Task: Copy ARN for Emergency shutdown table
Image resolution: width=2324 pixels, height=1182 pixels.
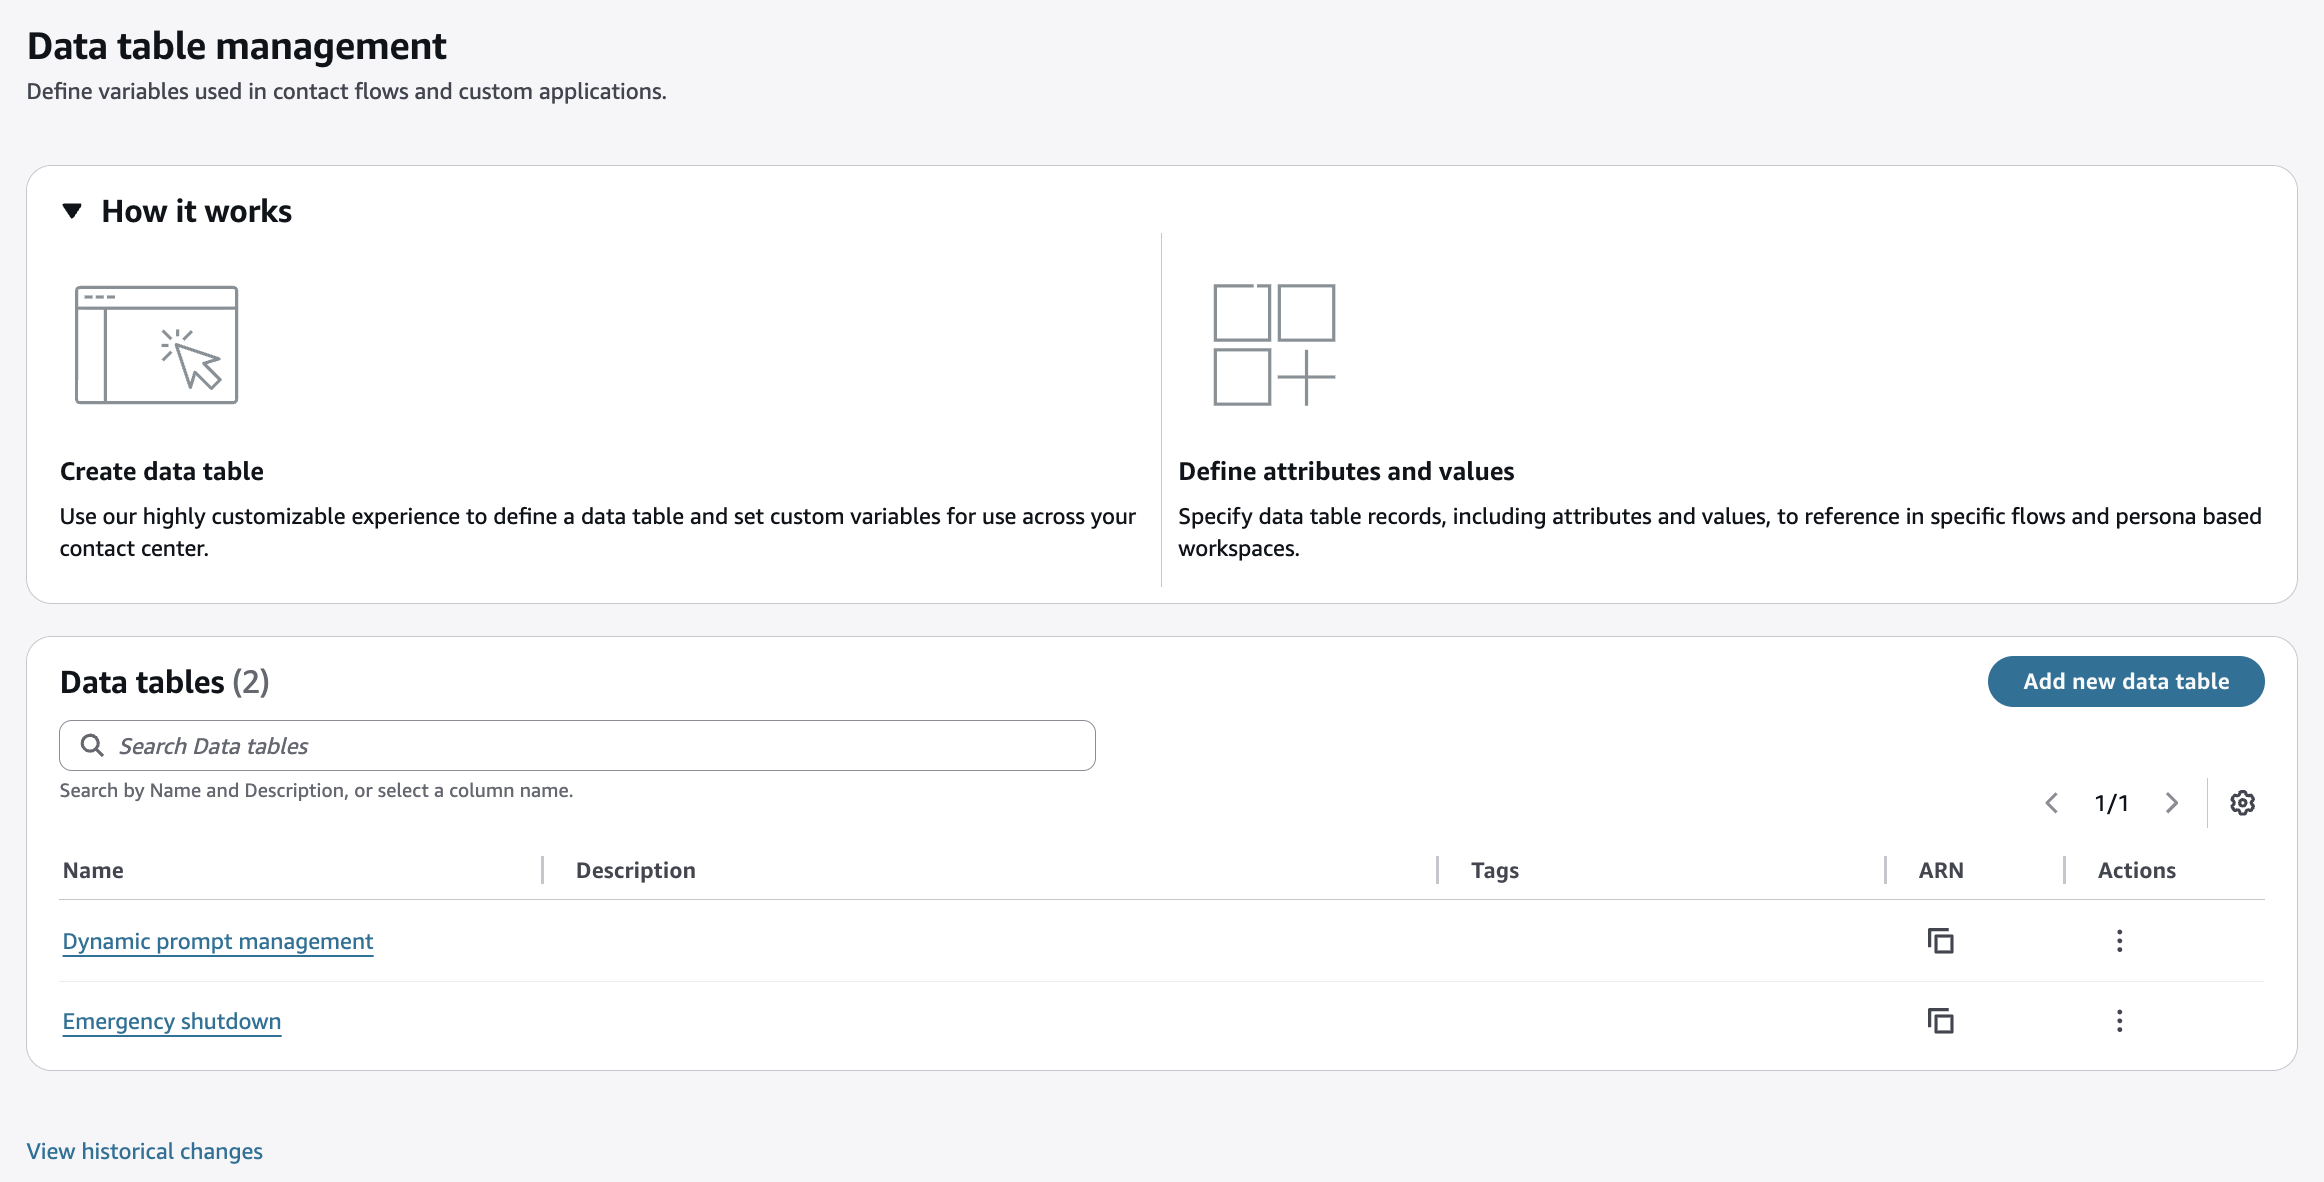Action: pyautogui.click(x=1940, y=1021)
